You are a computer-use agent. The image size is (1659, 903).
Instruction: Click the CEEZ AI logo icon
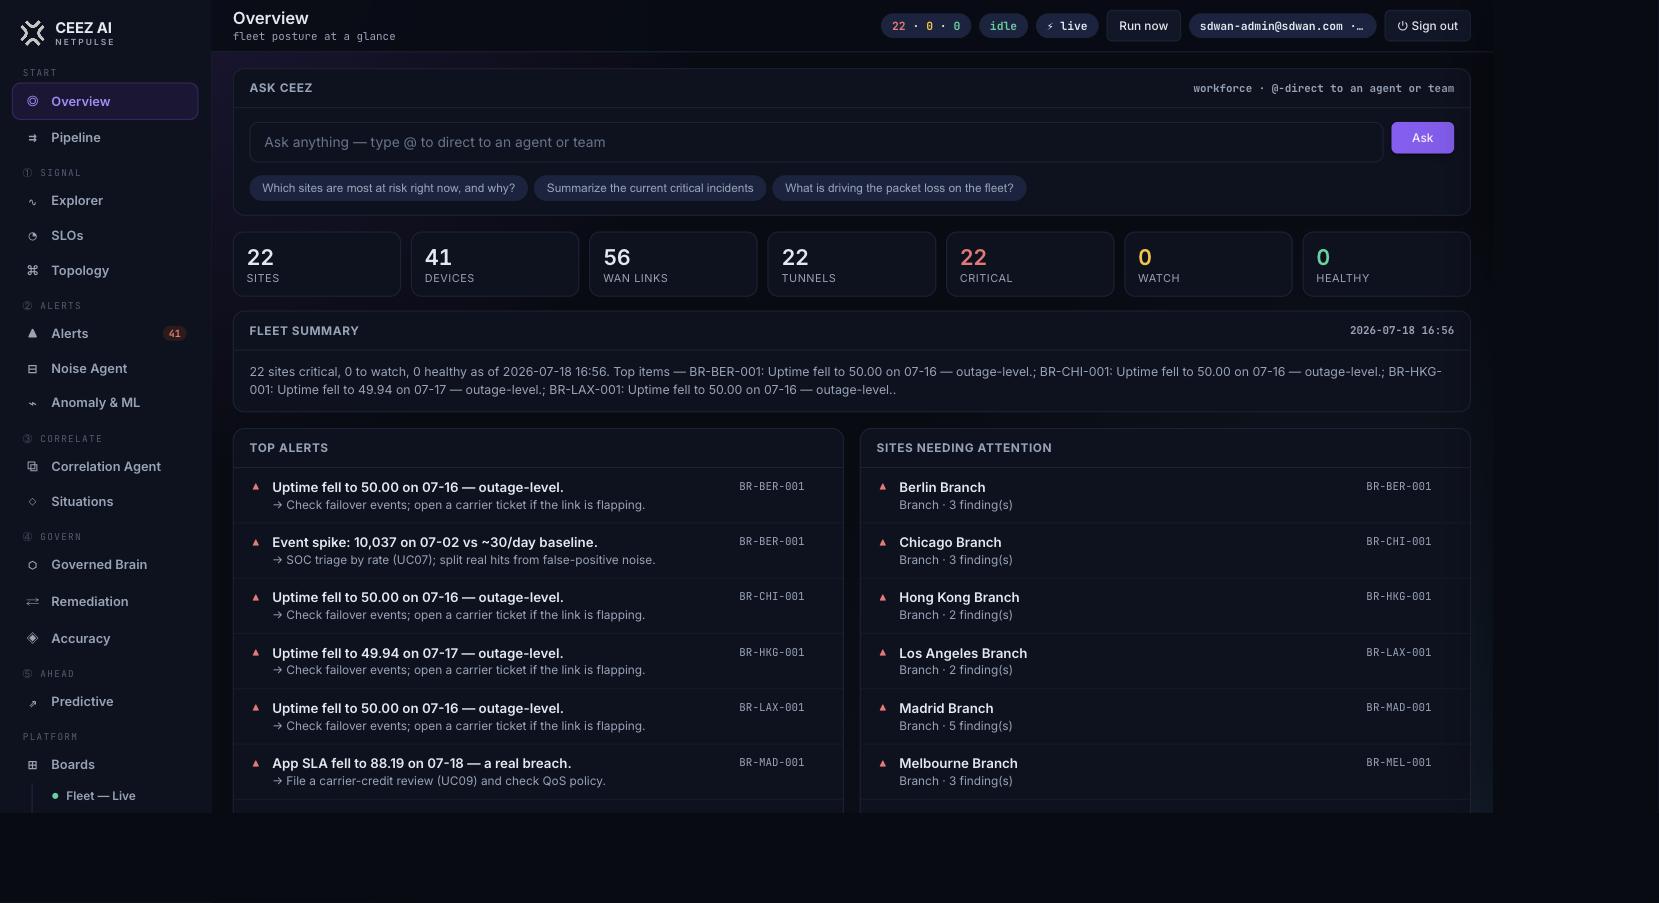33,33
